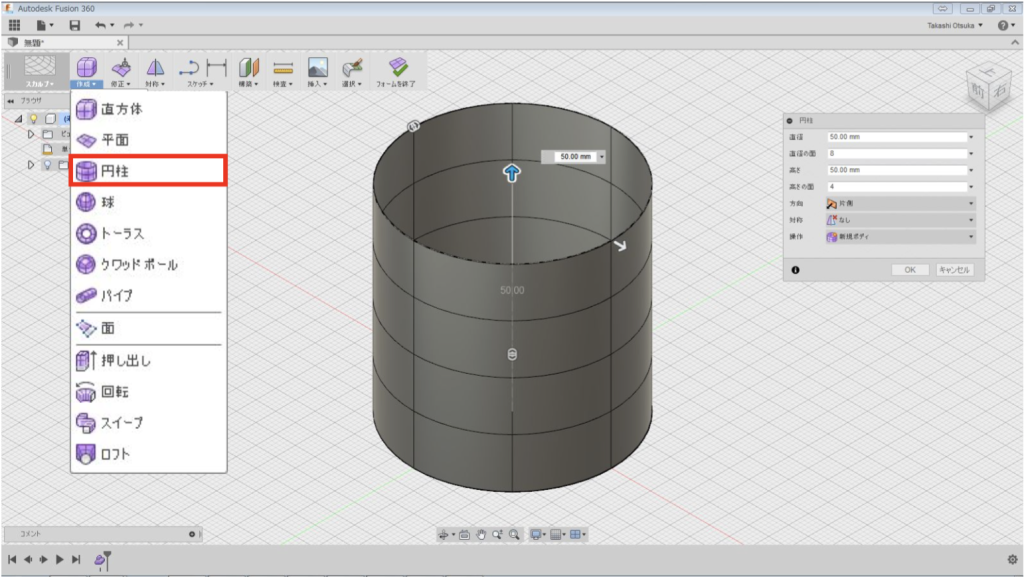
Task: Select the Pan hand tool in navigation bar
Action: 482,535
